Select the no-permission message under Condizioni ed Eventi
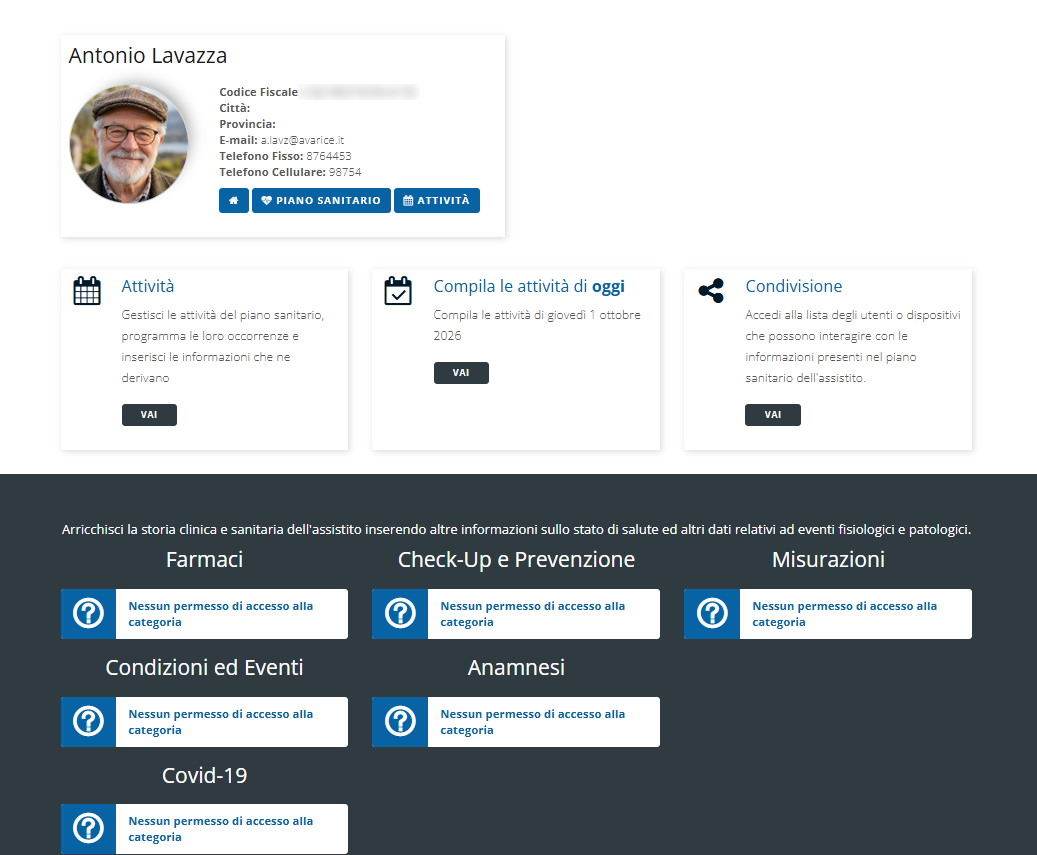Viewport: 1037px width, 855px height. tap(221, 721)
